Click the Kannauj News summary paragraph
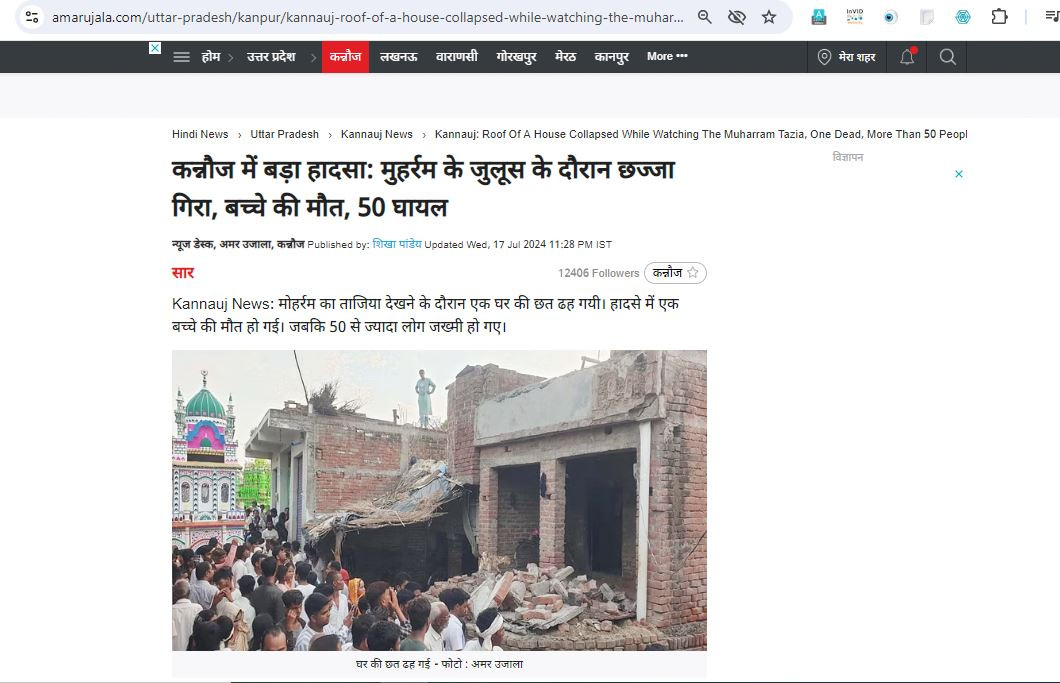The width and height of the screenshot is (1060, 683). tap(425, 314)
